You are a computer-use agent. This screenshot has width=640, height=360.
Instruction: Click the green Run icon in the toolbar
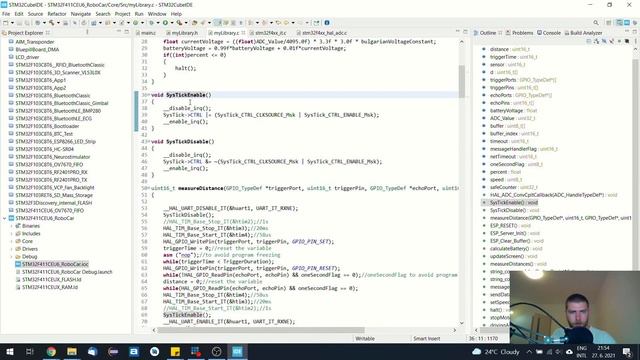pos(165,23)
